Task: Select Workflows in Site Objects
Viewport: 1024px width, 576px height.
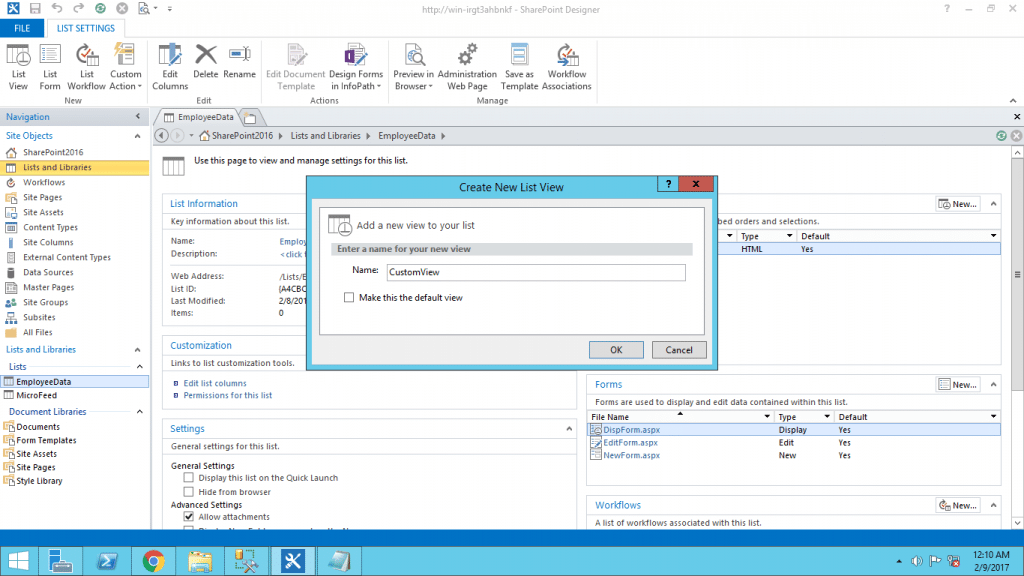Action: (x=44, y=182)
